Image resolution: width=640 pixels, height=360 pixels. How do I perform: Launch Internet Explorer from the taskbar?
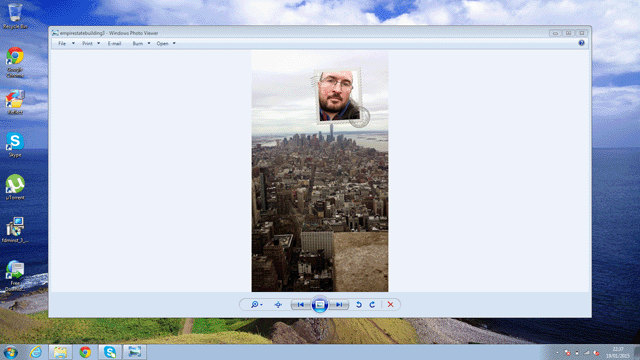tap(36, 352)
